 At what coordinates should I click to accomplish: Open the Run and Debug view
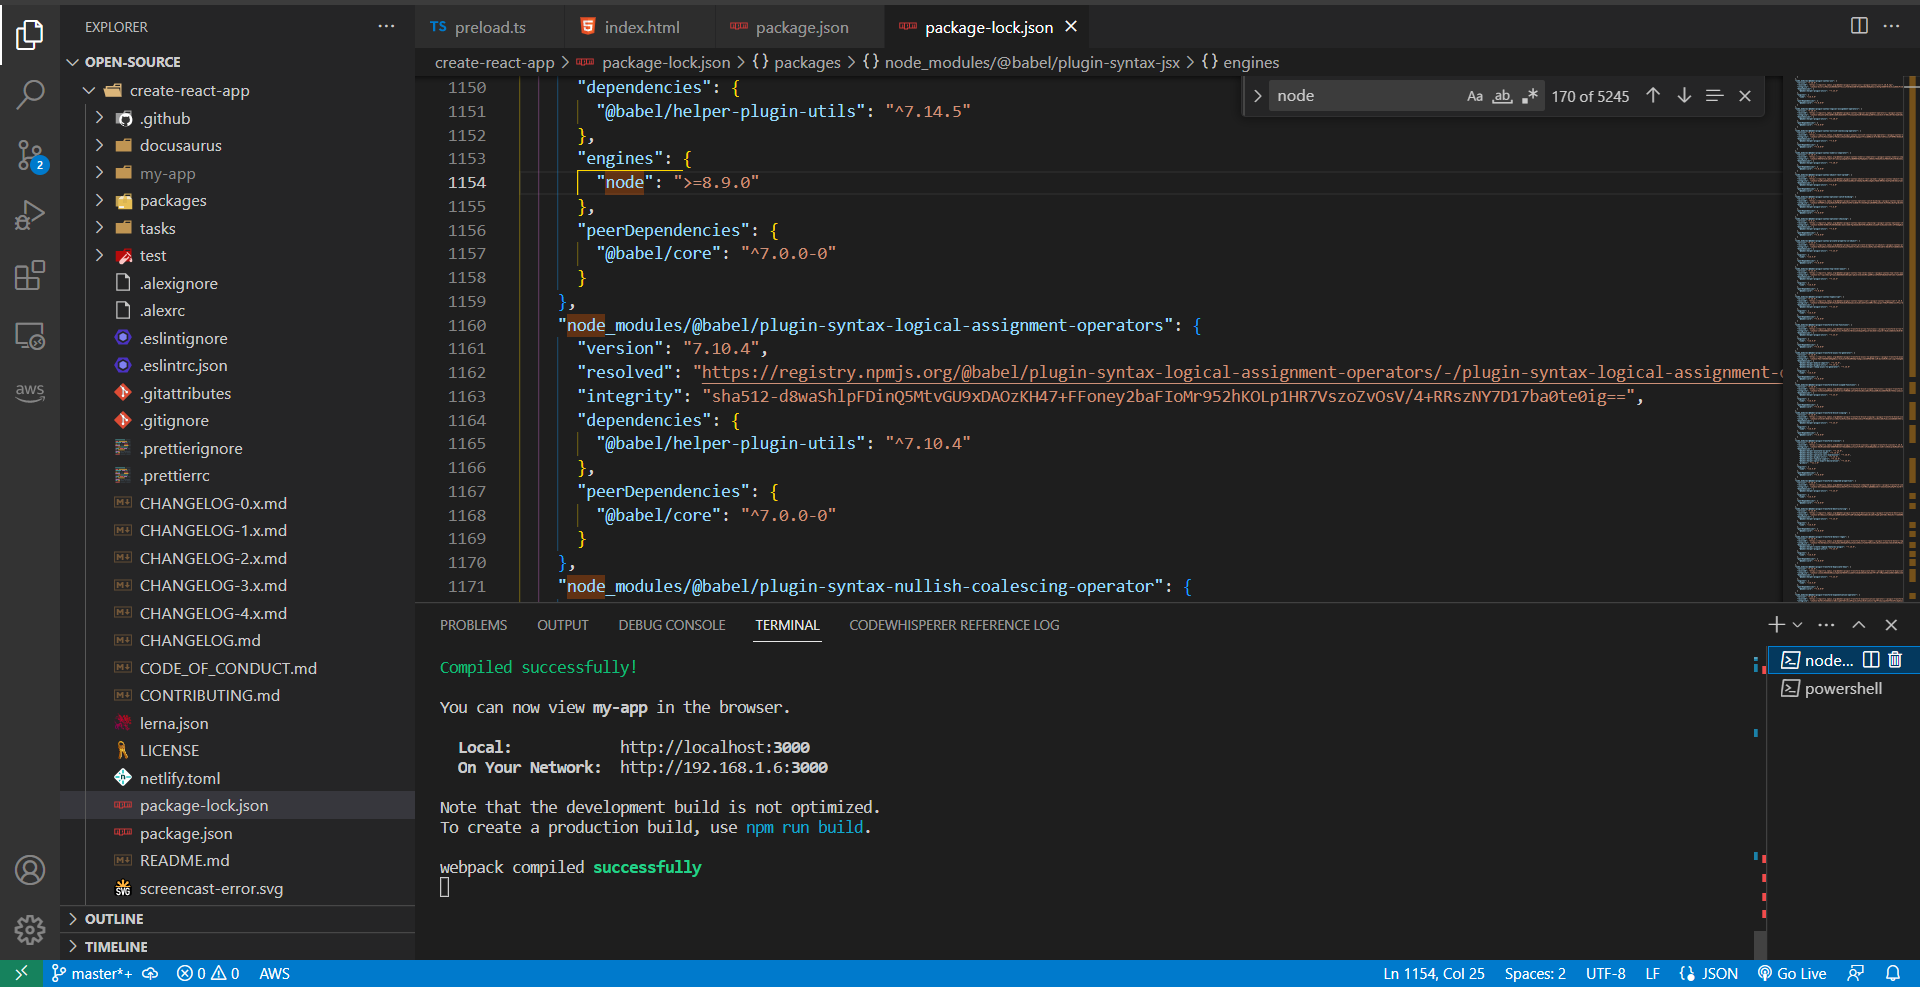click(30, 215)
